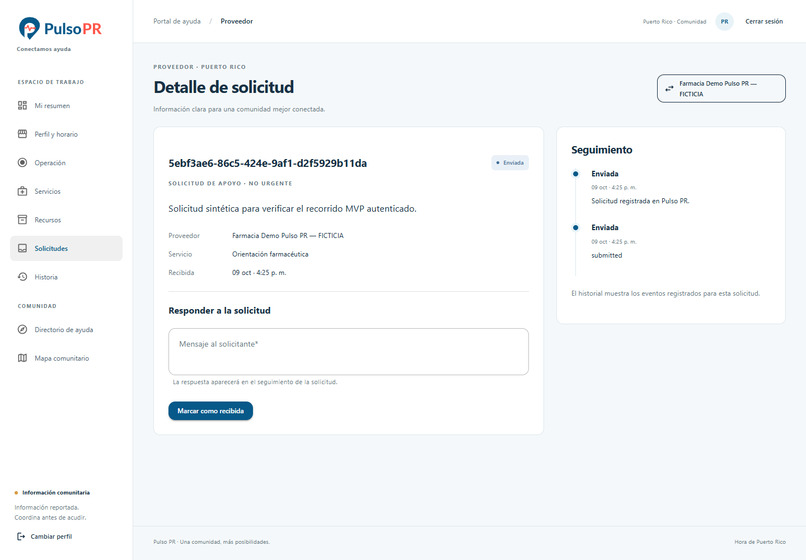
Task: Click the Detalle de solicitud title
Action: point(224,87)
